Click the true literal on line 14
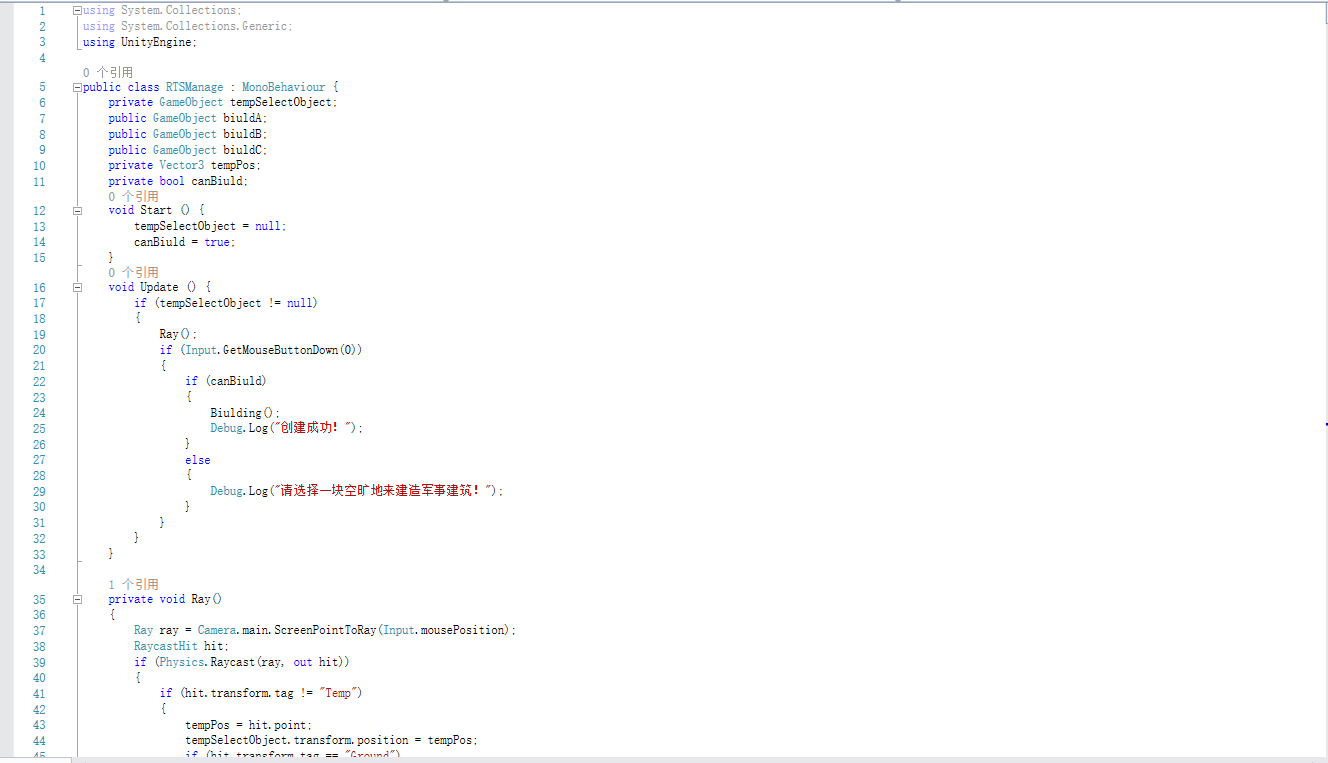 tap(217, 242)
